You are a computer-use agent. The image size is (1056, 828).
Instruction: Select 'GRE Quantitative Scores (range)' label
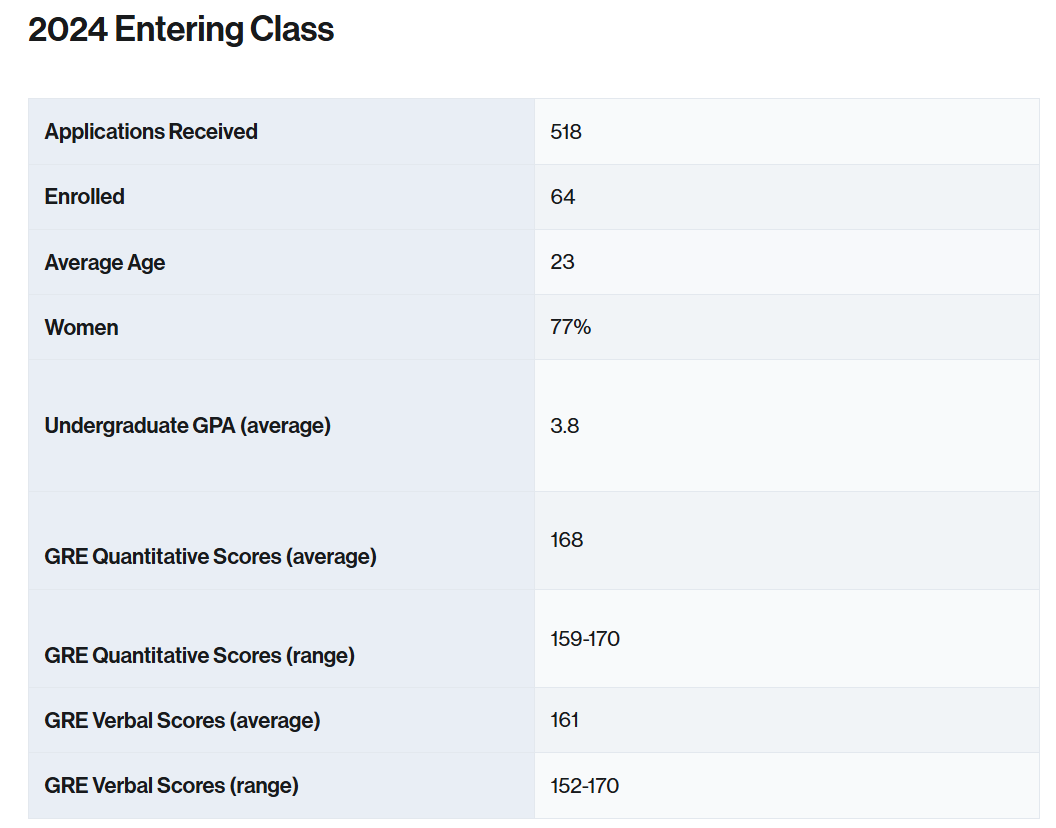click(x=199, y=656)
